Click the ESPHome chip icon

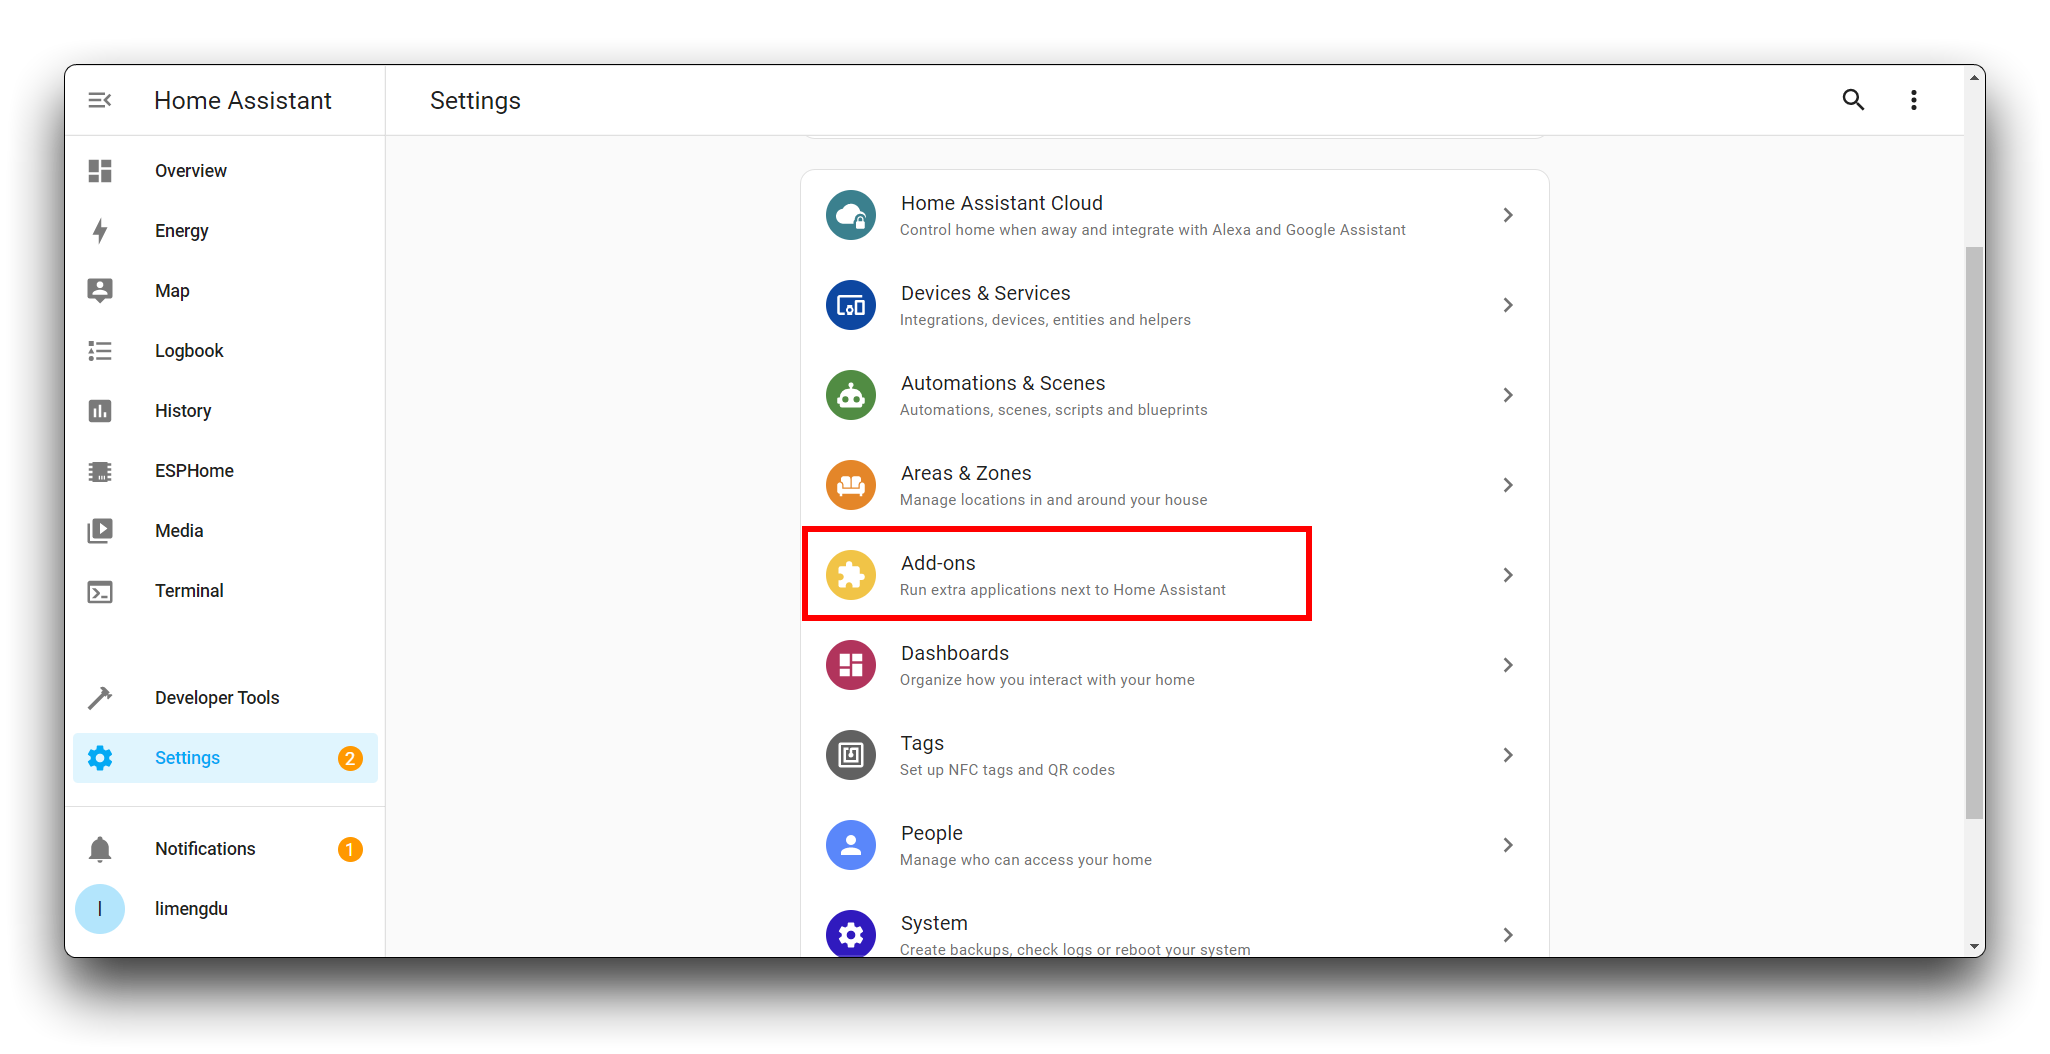[100, 471]
